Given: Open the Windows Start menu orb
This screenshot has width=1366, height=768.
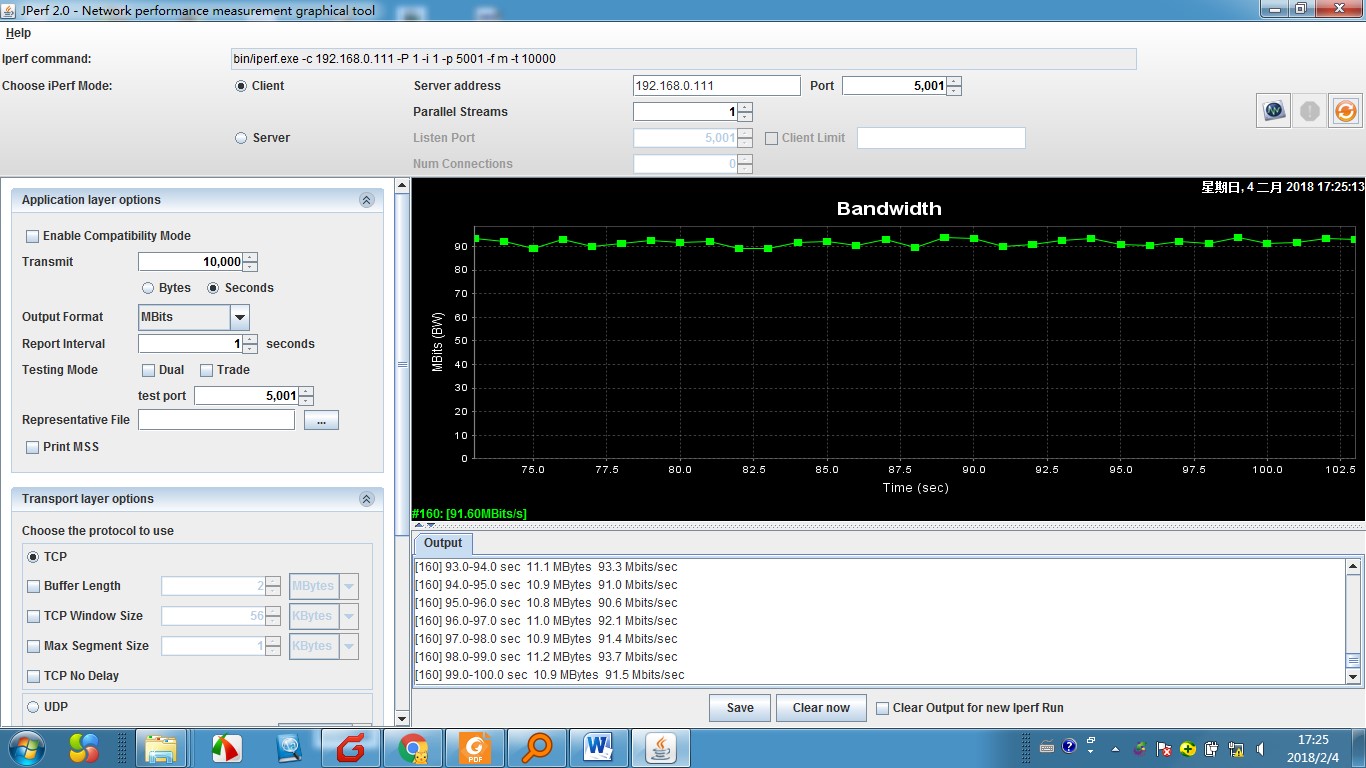Looking at the screenshot, I should (26, 748).
